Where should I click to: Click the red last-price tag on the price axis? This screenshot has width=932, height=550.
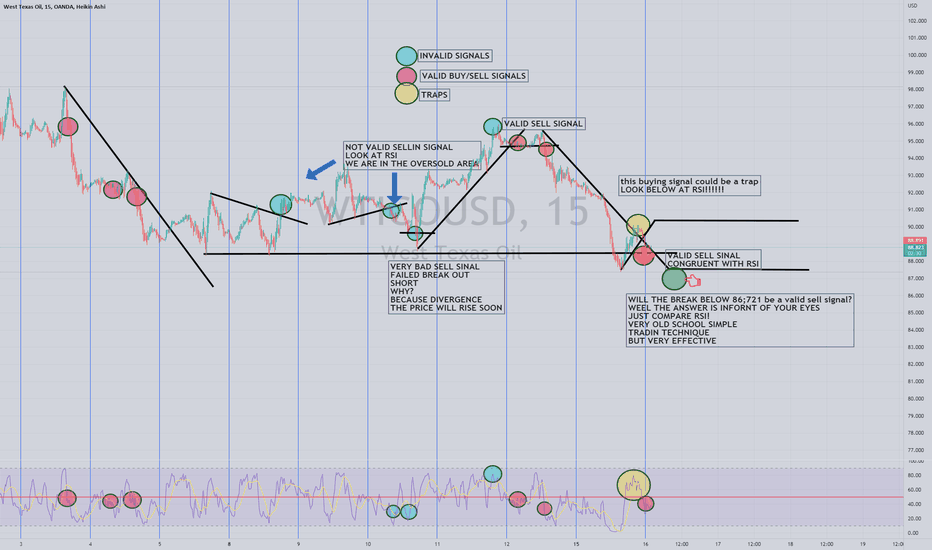click(915, 241)
